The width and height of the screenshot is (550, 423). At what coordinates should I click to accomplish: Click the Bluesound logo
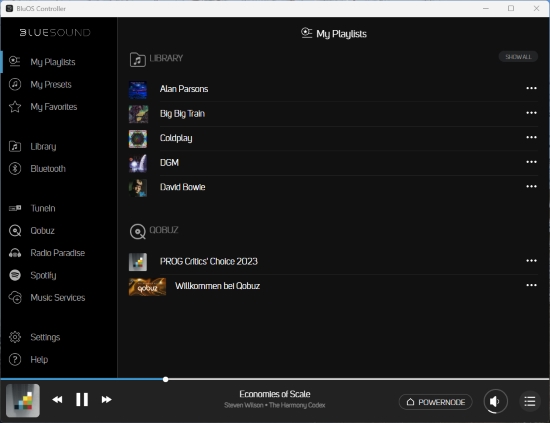click(55, 33)
